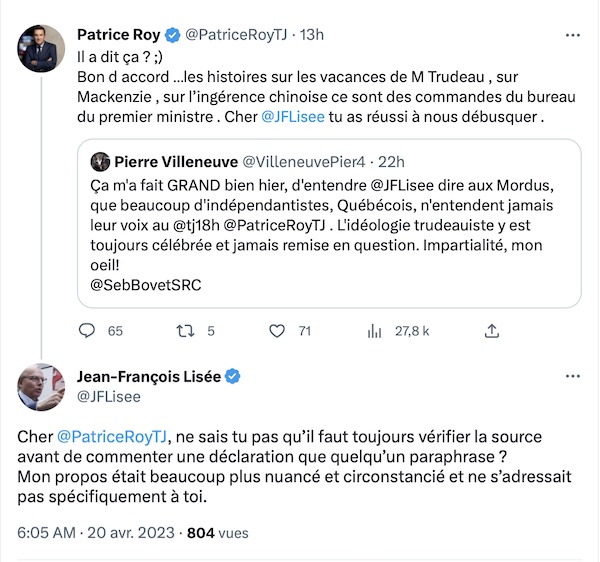
Task: Open the @JFLisee mention in Patrice's tweet
Action: [x=292, y=119]
